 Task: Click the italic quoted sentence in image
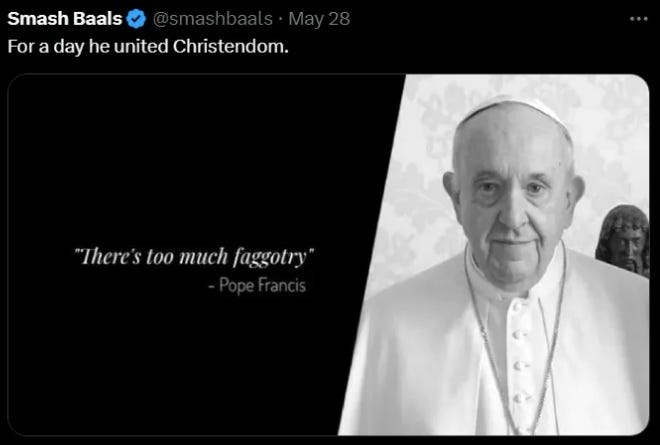click(x=194, y=256)
